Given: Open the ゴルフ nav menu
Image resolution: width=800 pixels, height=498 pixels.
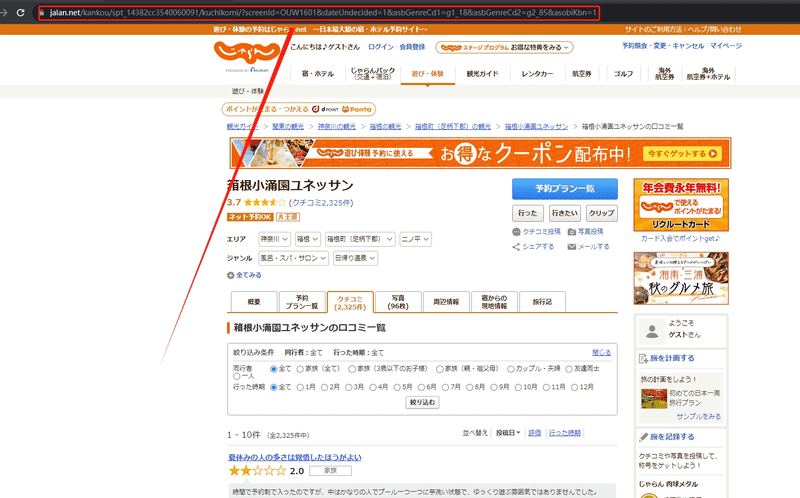Looking at the screenshot, I should [623, 74].
